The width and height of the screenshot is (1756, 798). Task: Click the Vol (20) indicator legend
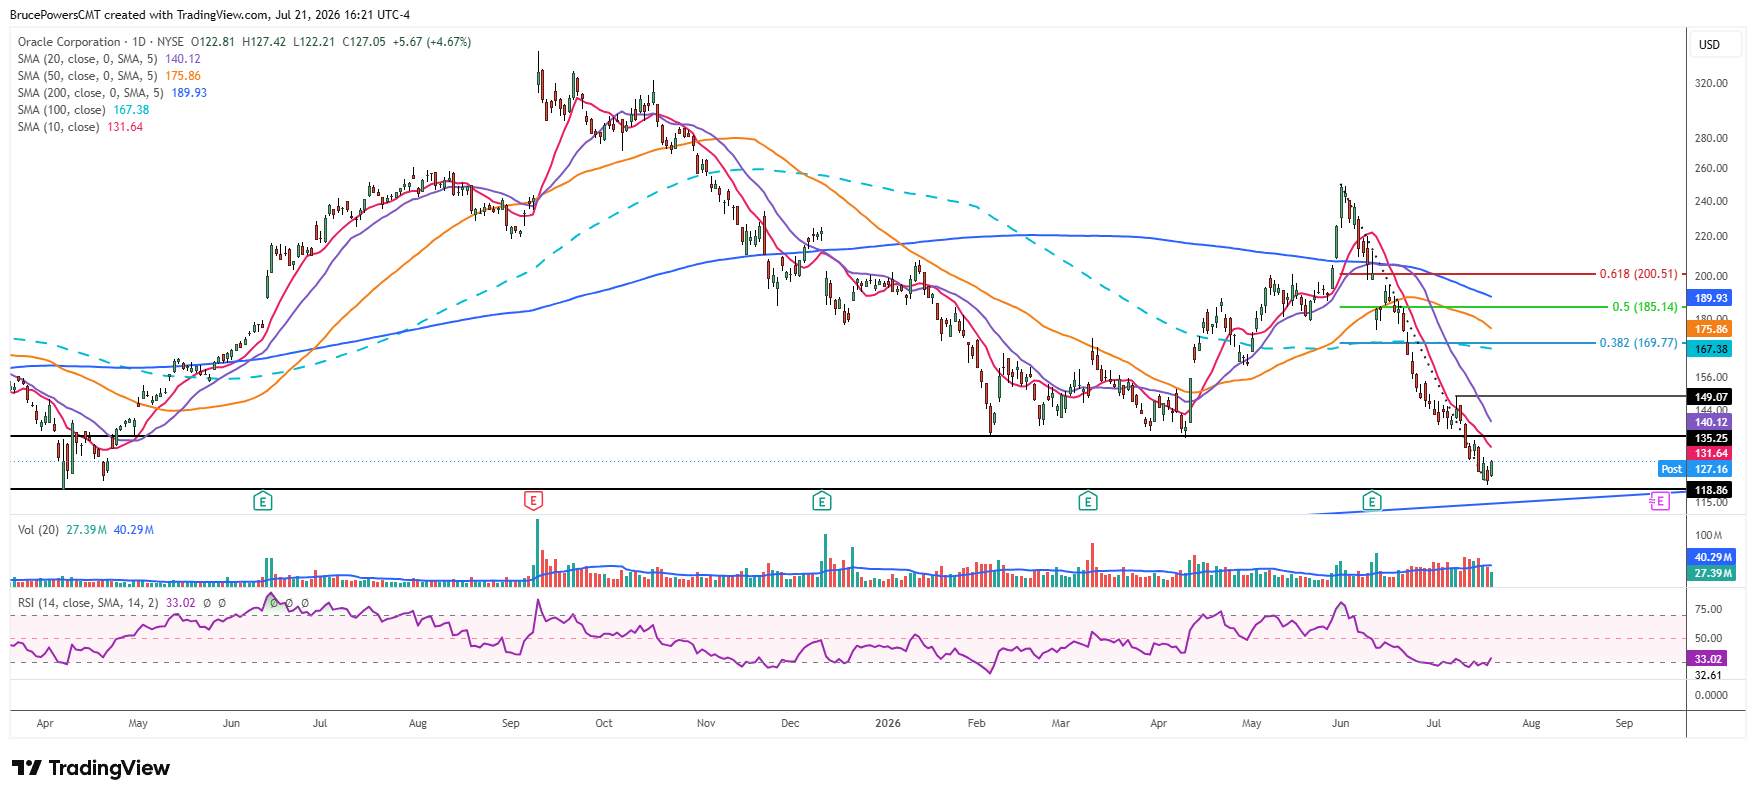coord(86,530)
